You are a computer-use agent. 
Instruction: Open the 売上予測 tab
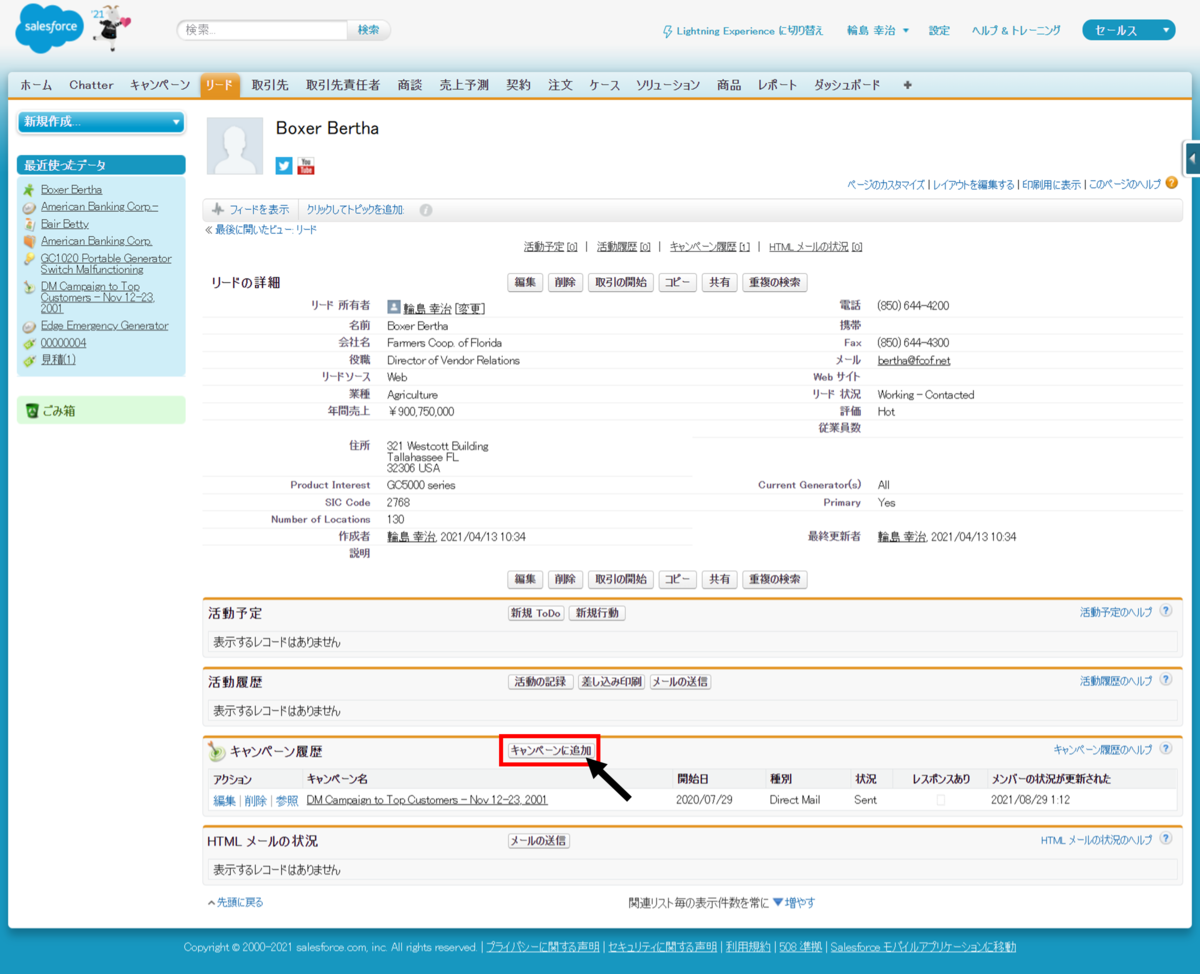click(464, 85)
